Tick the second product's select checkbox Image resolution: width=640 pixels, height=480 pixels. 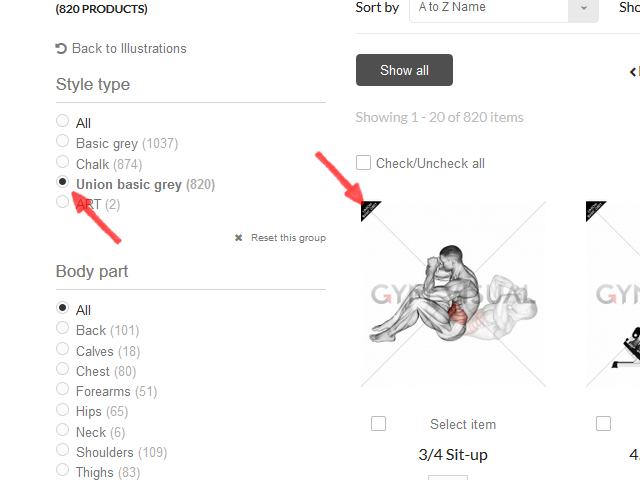coord(603,424)
